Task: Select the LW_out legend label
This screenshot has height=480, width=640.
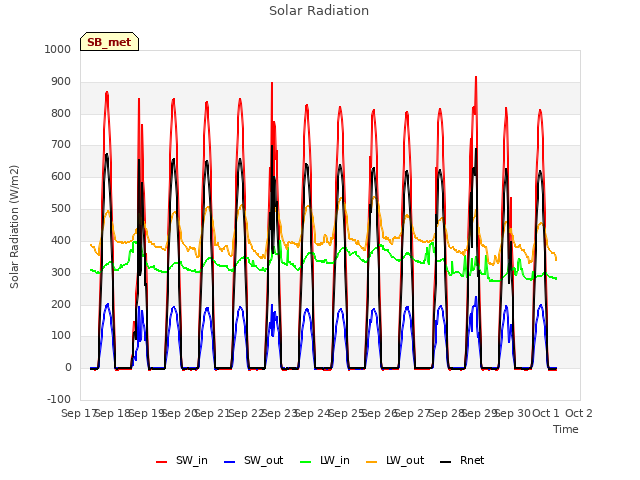Action: [x=405, y=460]
